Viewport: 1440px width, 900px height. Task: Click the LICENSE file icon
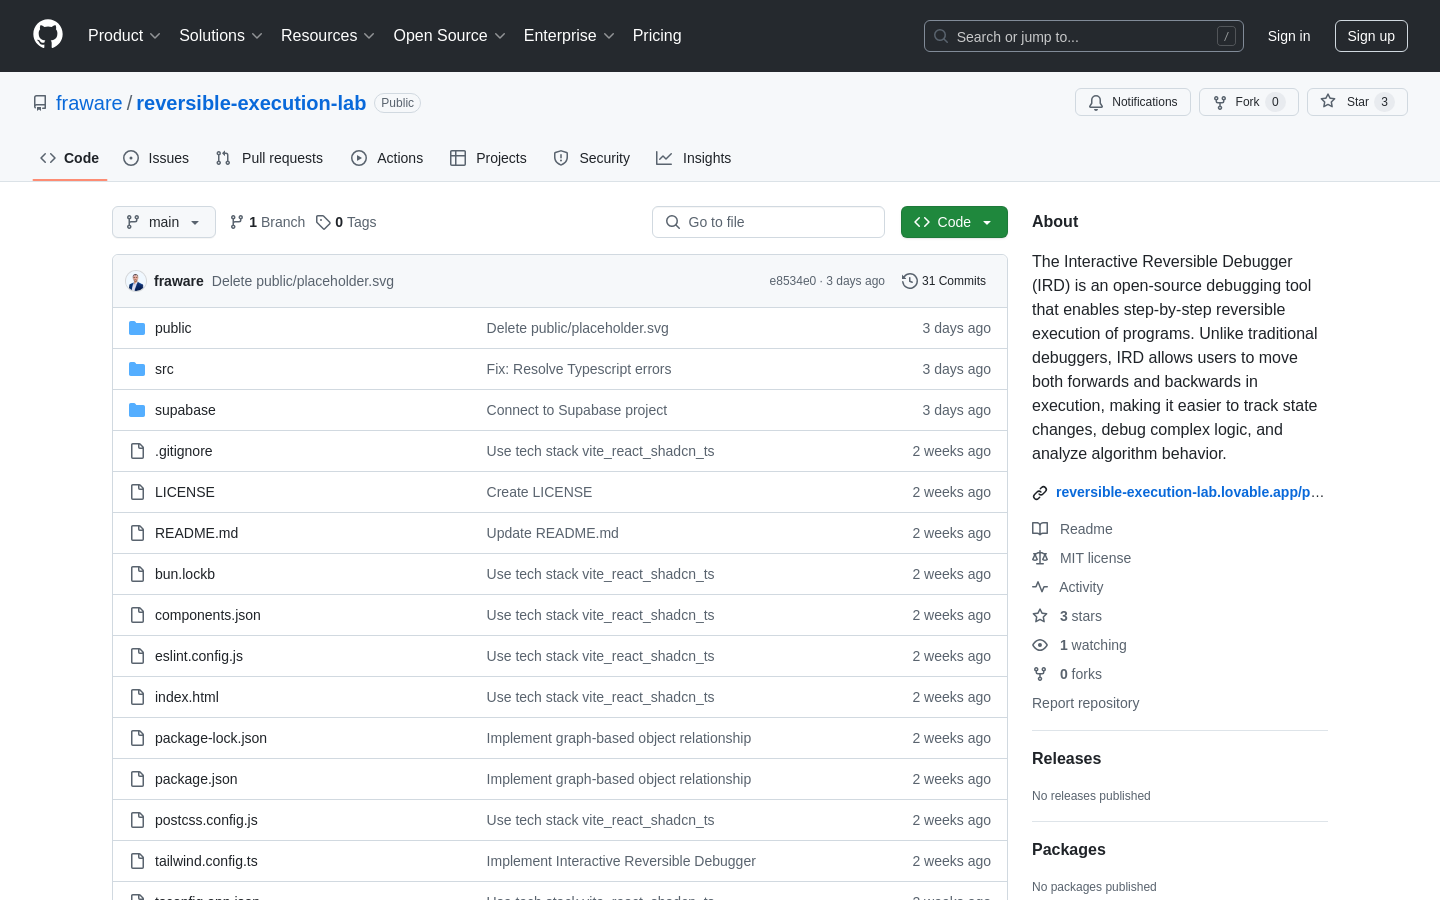point(137,492)
